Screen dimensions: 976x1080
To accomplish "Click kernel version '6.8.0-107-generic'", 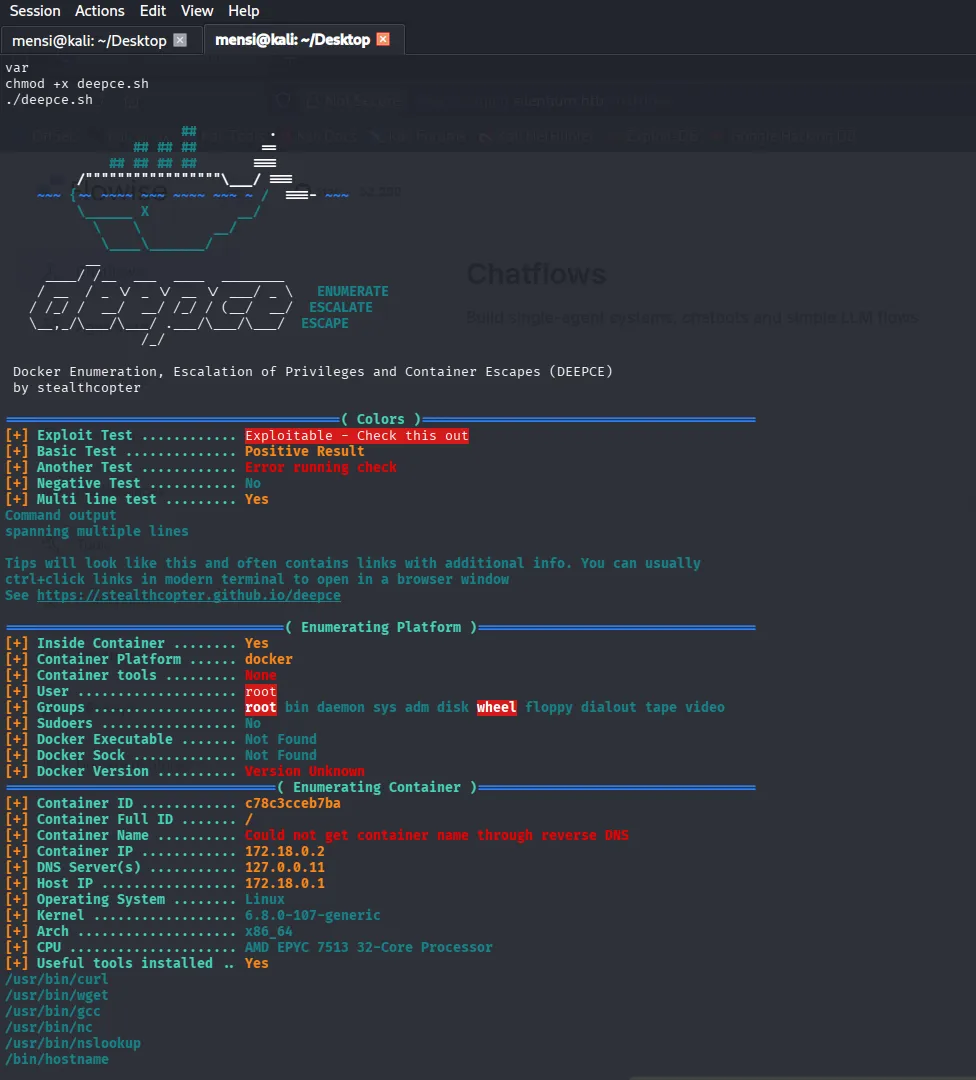I will coord(313,915).
